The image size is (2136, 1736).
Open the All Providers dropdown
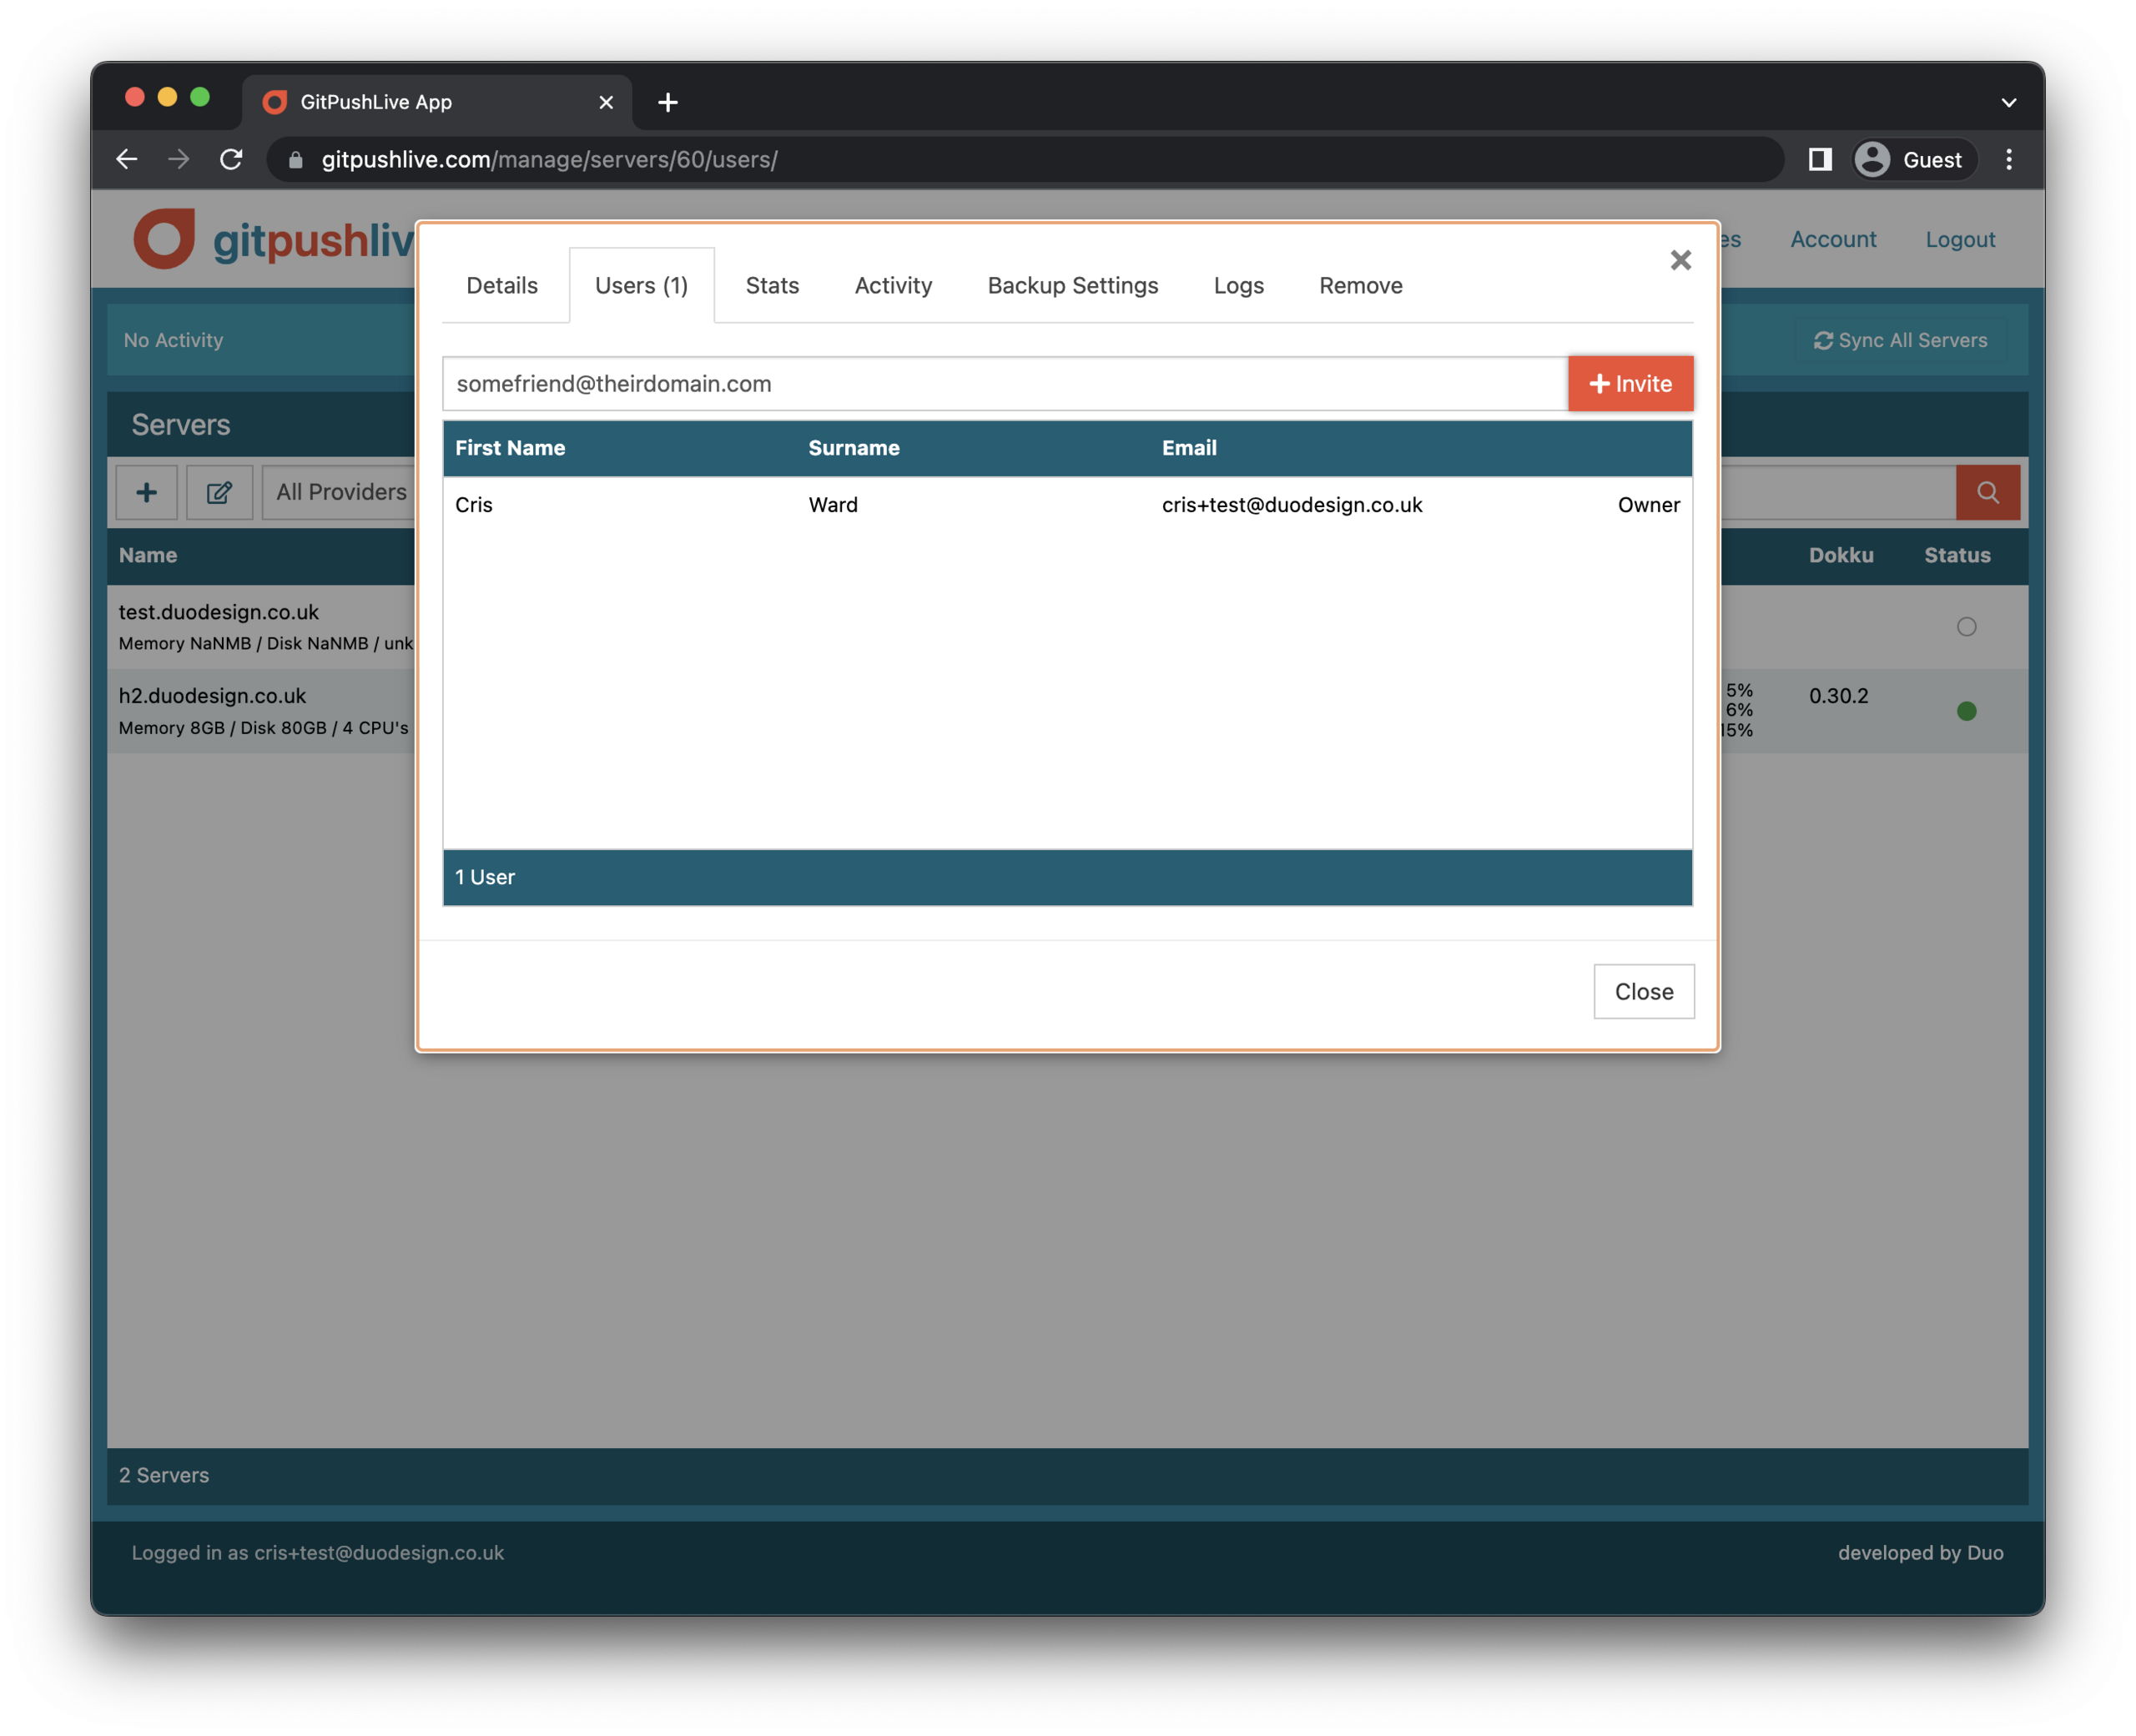click(x=340, y=491)
